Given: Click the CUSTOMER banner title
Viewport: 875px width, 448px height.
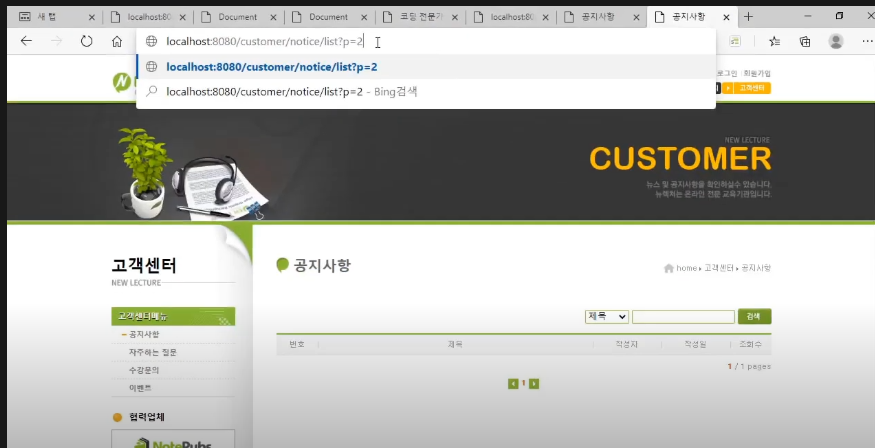Looking at the screenshot, I should tap(680, 158).
